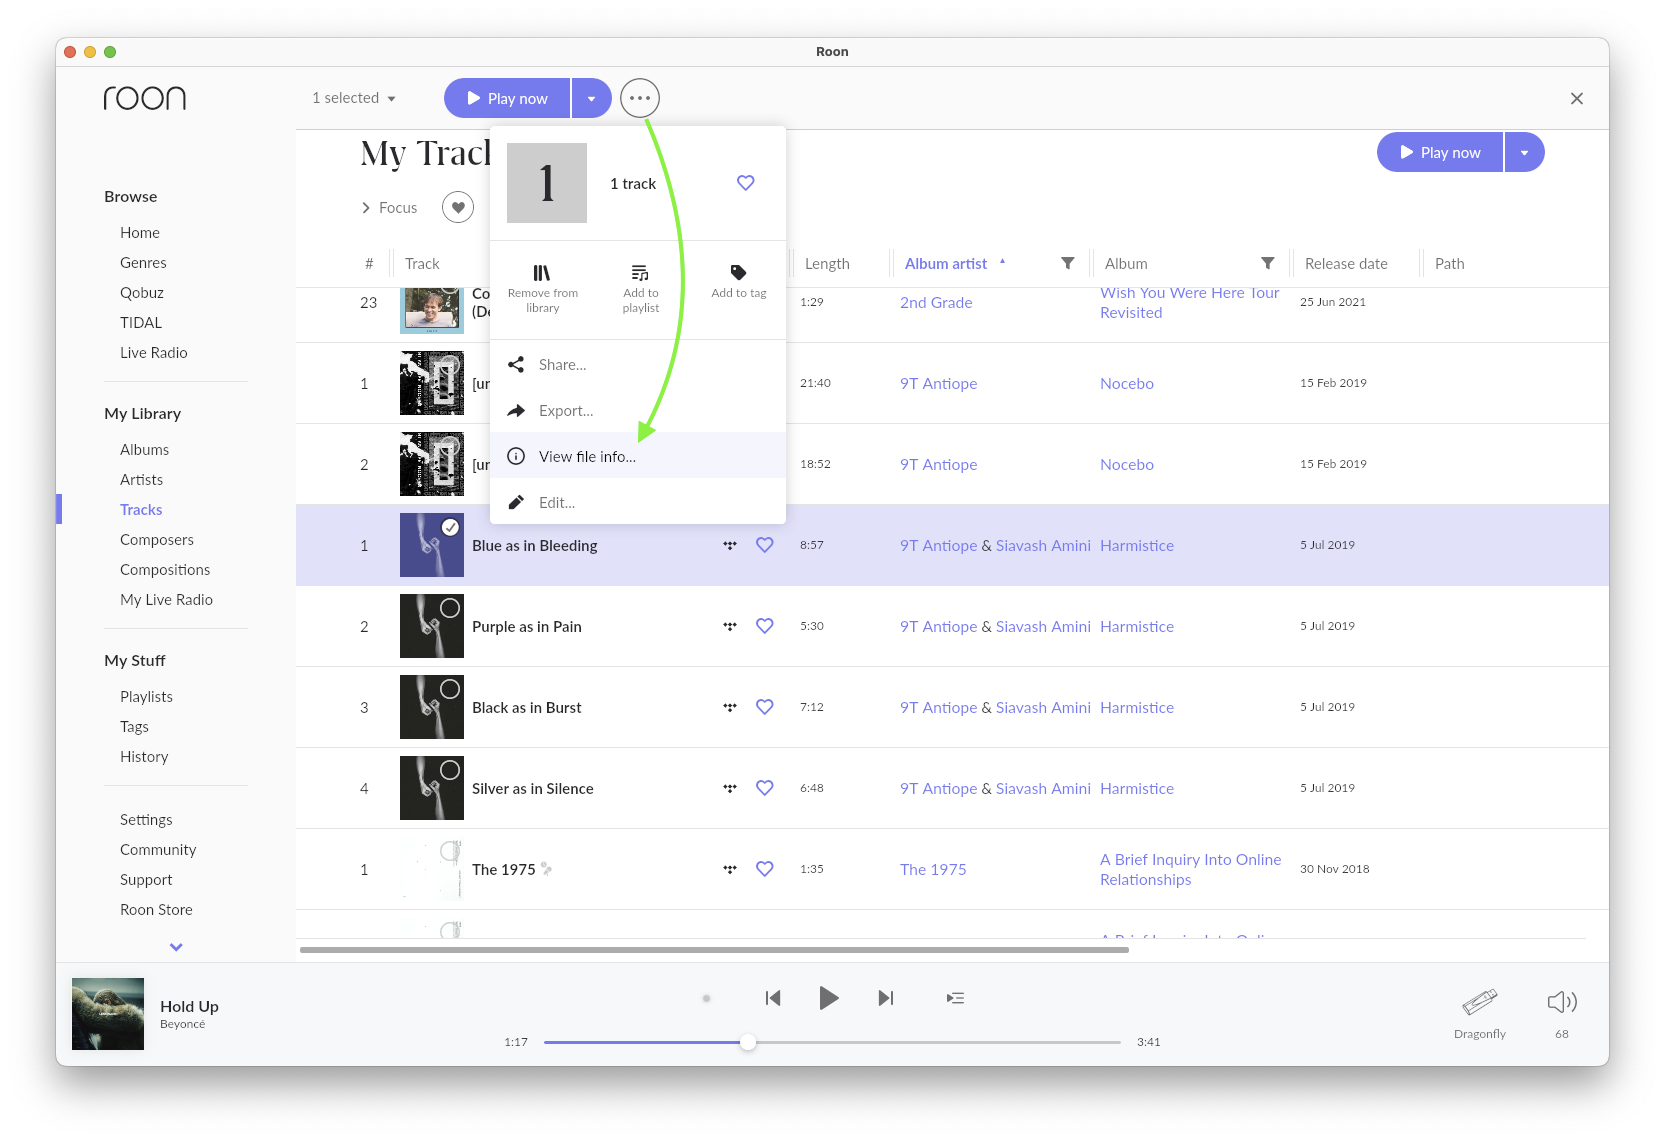Toggle sort by Album artist column

946,263
